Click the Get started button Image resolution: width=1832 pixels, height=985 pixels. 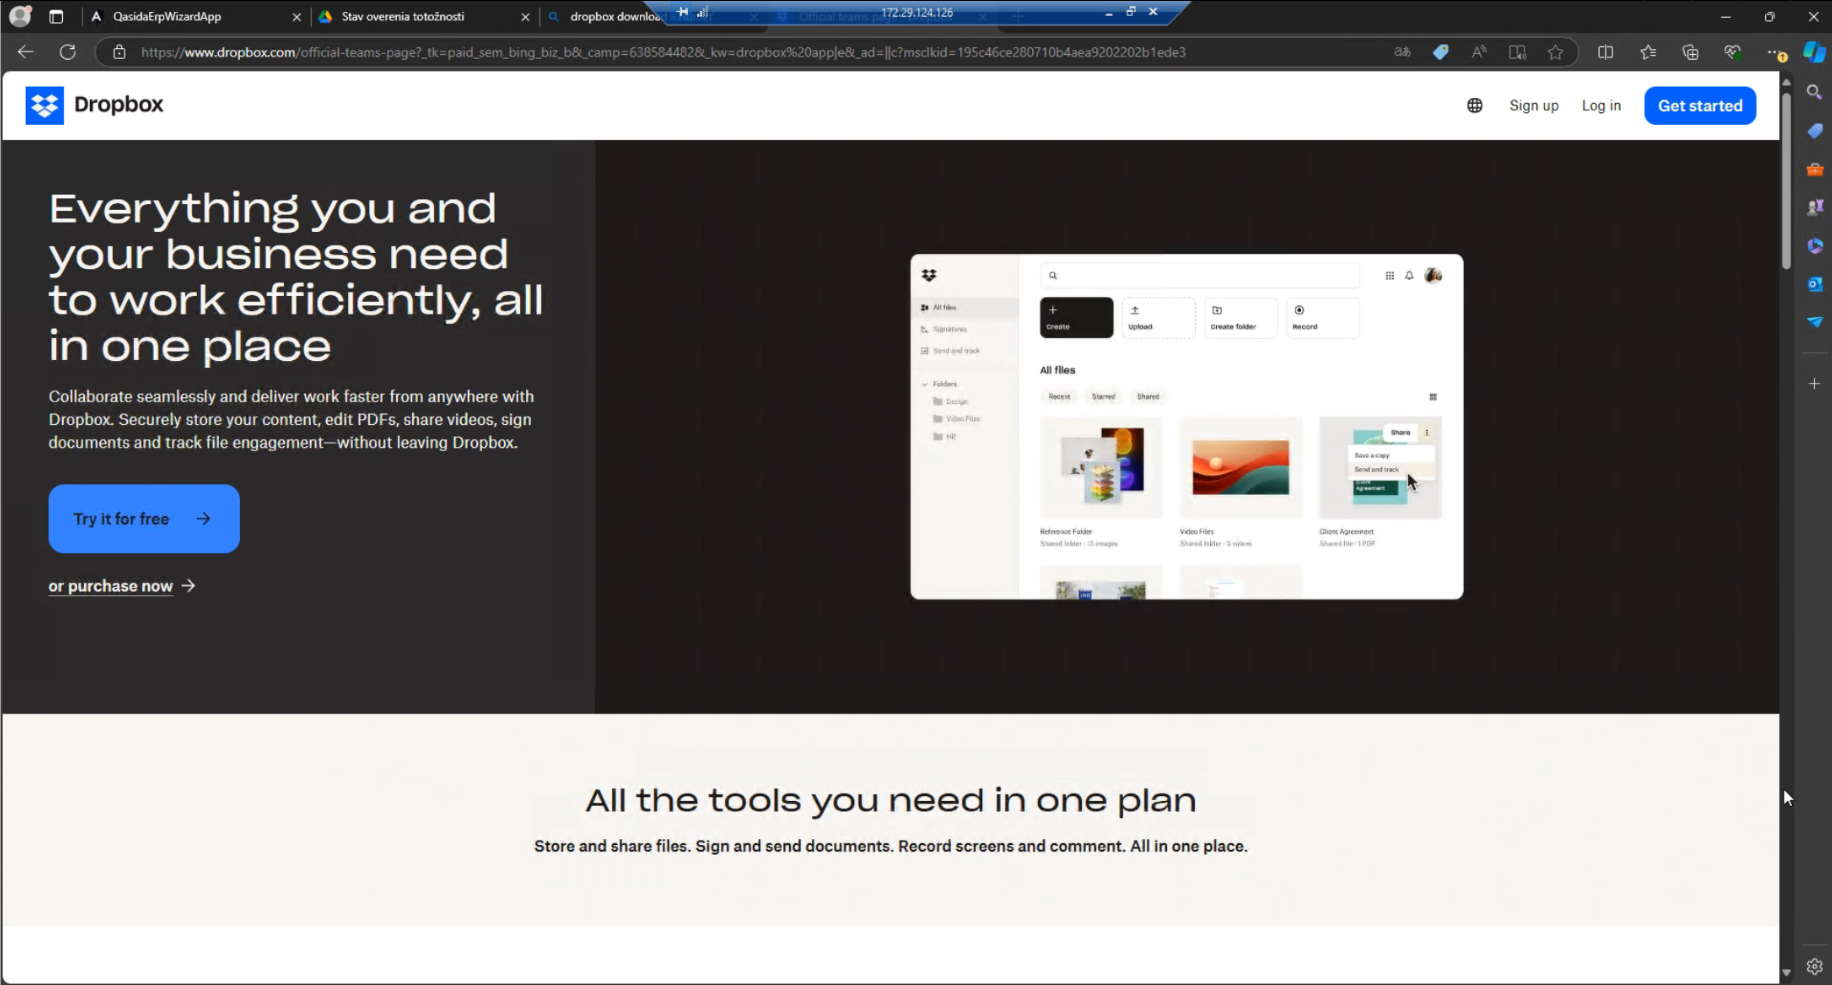1700,106
